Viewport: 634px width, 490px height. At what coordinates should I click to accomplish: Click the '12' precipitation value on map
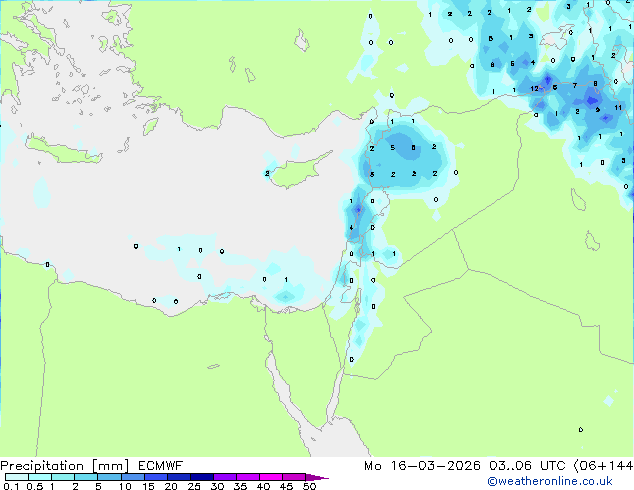point(535,89)
